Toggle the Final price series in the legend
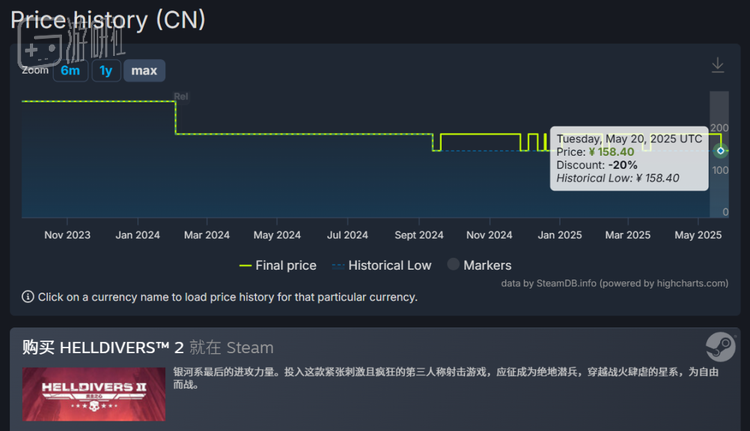This screenshot has height=431, width=750. click(278, 265)
